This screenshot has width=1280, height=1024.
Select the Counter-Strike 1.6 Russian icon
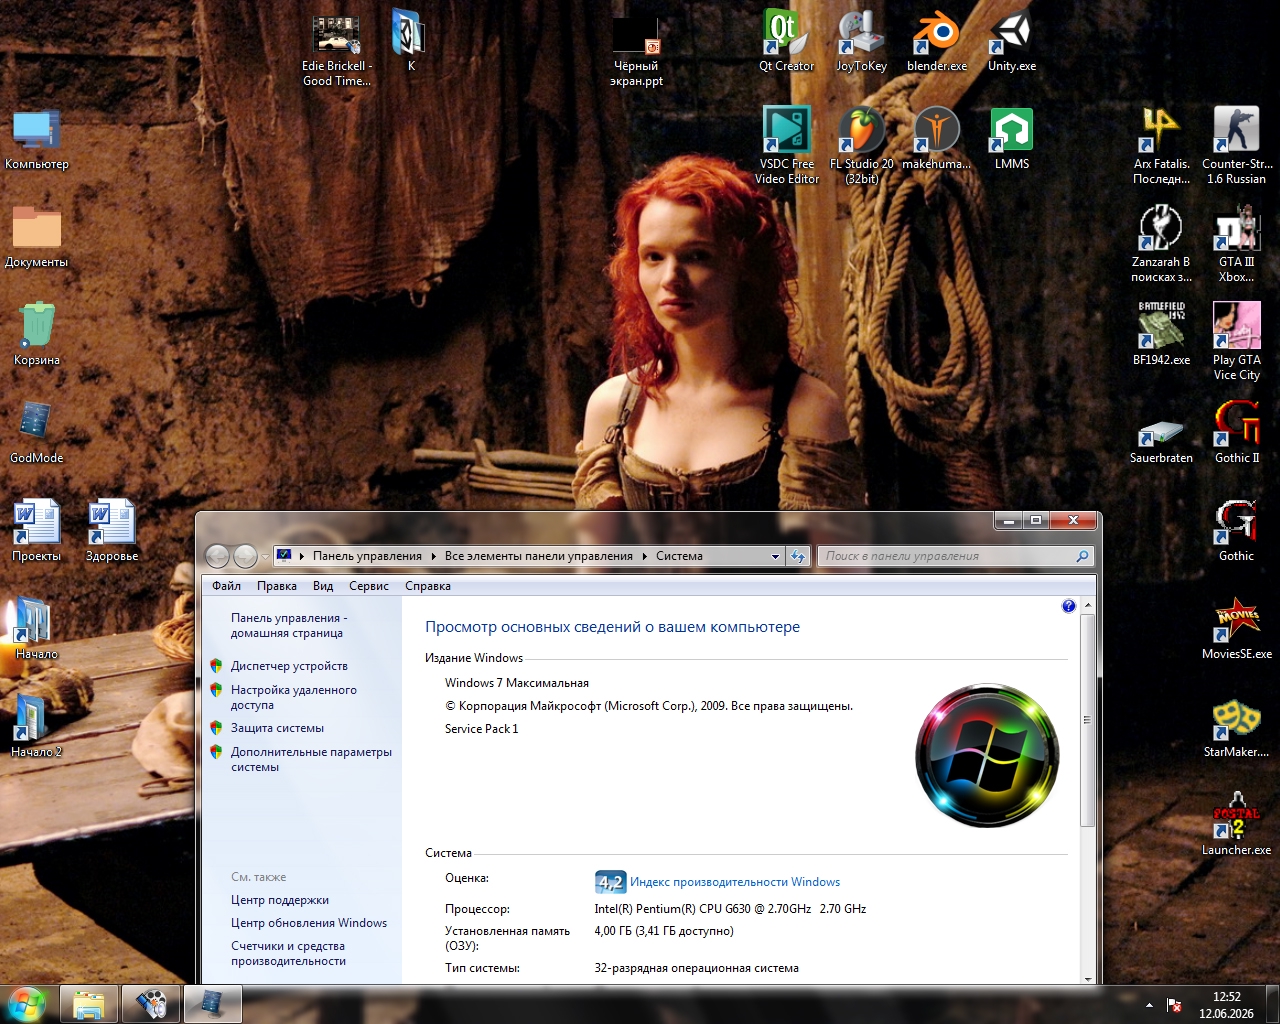pyautogui.click(x=1237, y=145)
